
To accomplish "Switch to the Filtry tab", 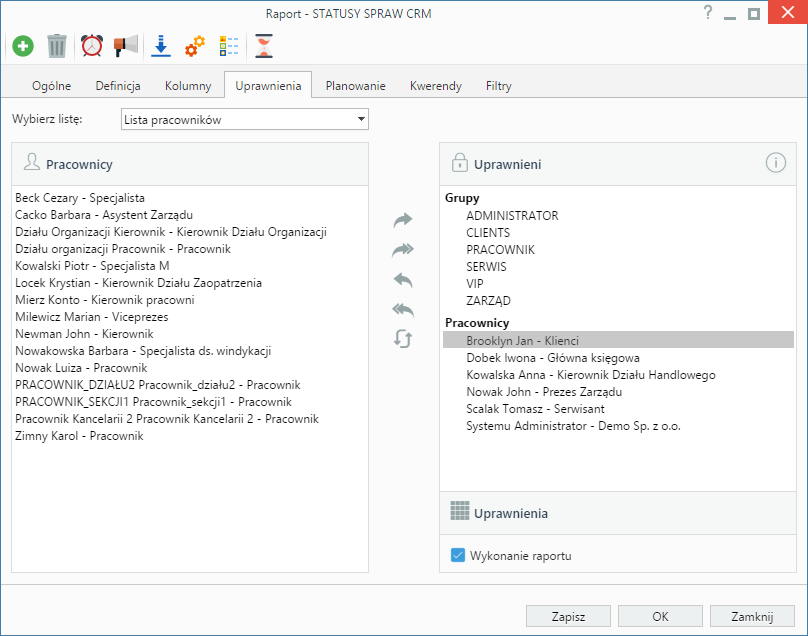I will tap(498, 86).
